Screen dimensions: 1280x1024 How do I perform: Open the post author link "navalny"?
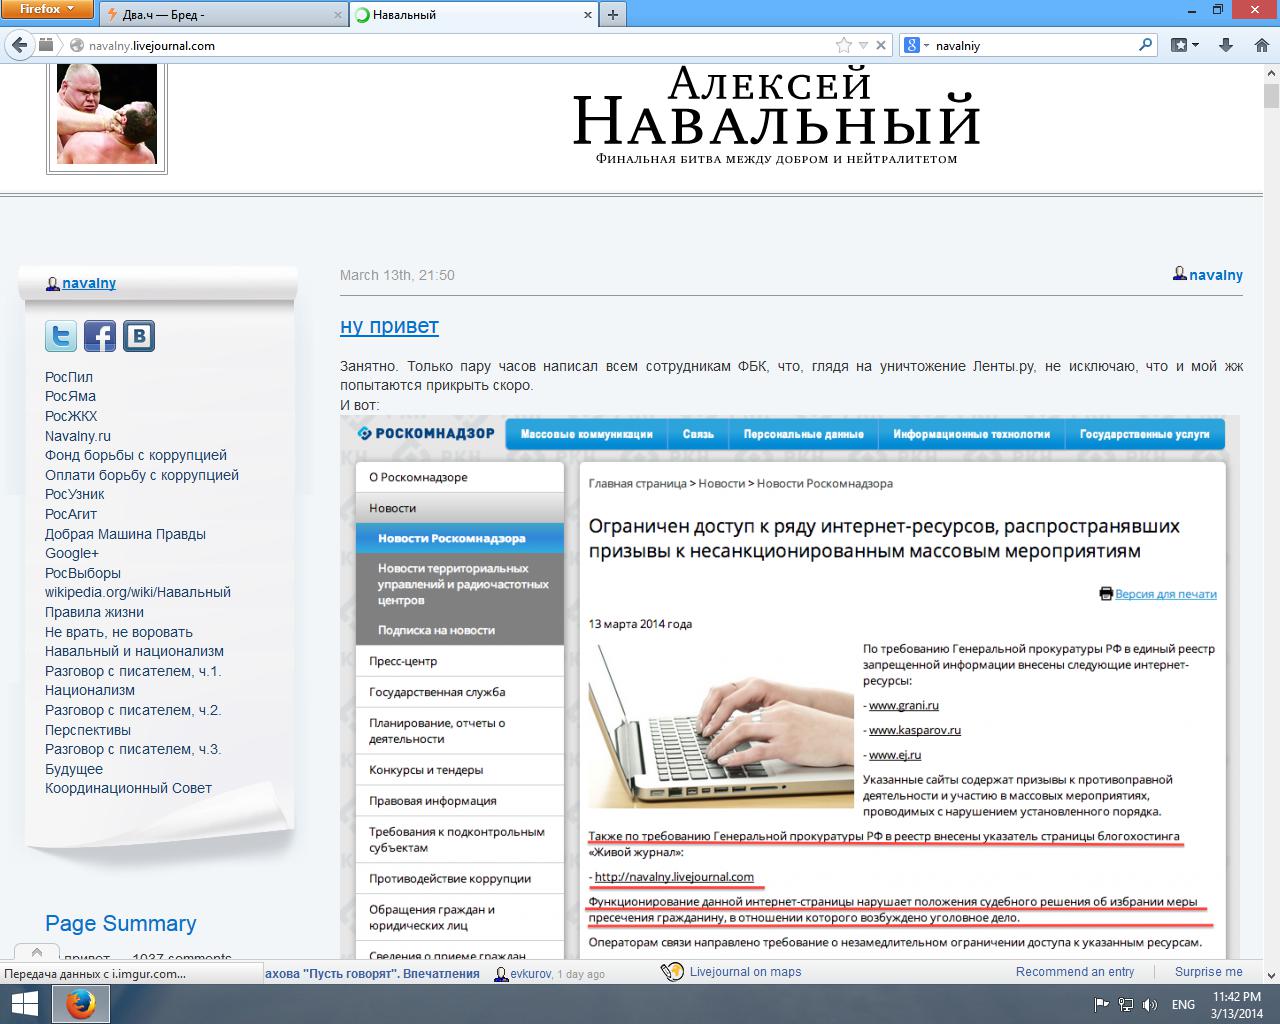pyautogui.click(x=1216, y=275)
